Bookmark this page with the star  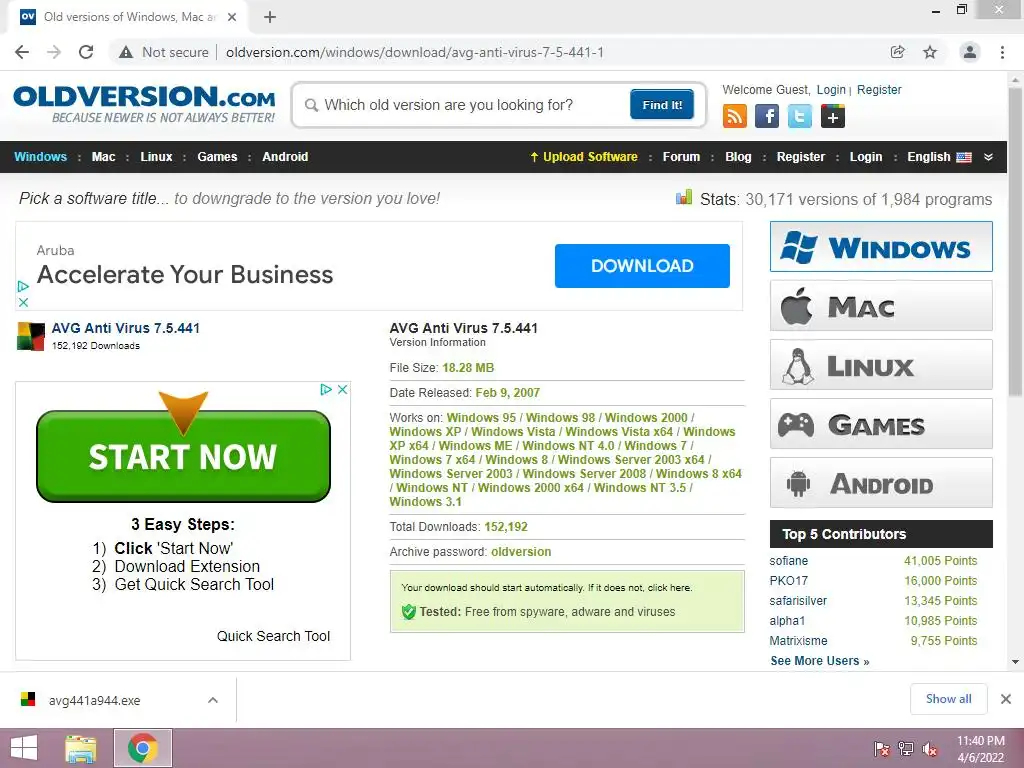pyautogui.click(x=930, y=52)
